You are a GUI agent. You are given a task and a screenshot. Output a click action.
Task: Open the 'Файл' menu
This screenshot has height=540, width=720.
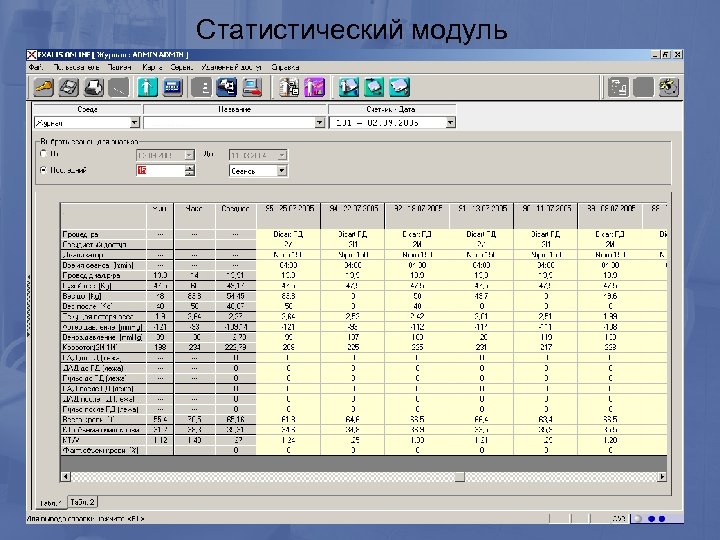(35, 67)
